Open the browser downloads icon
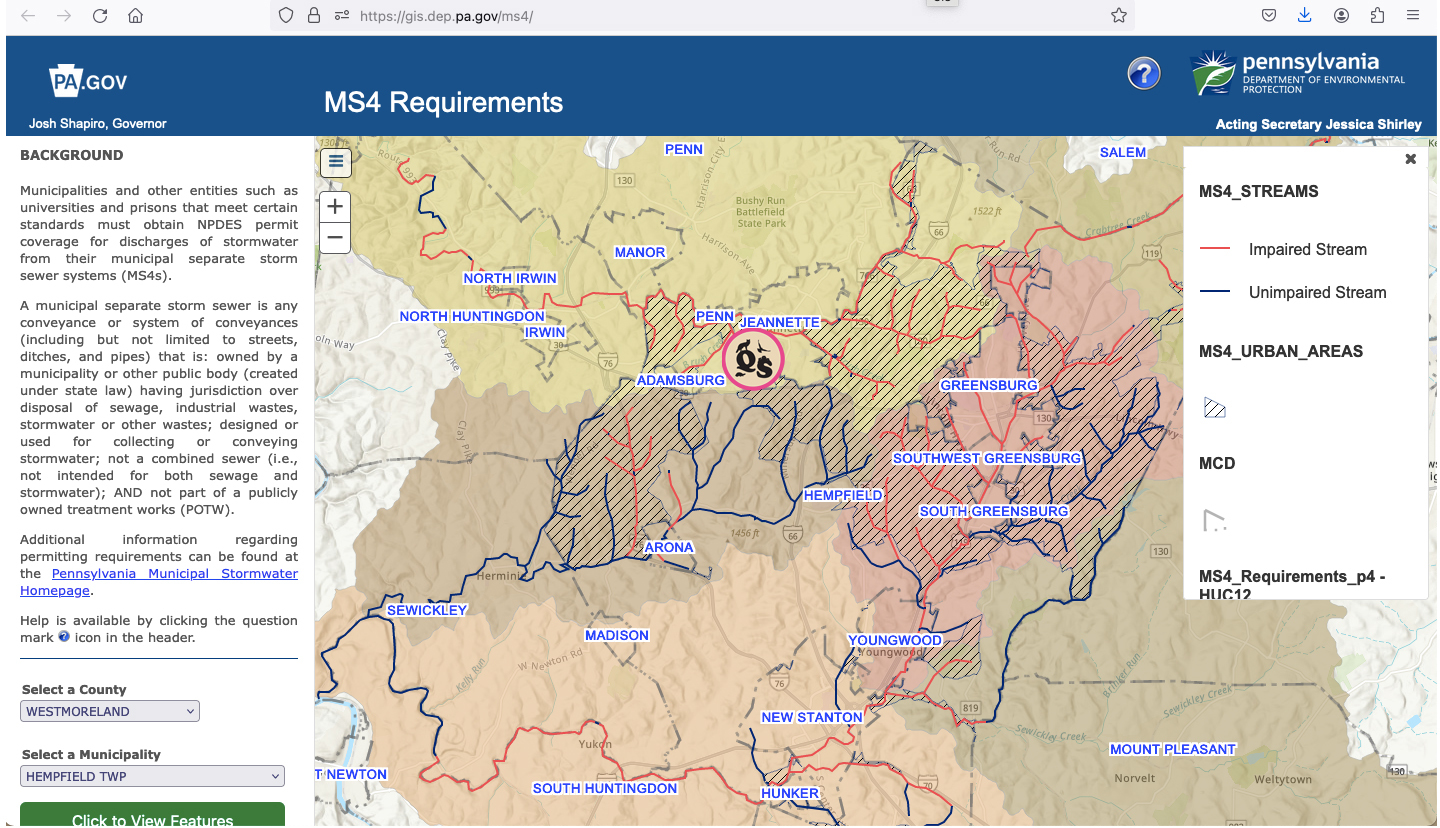Image resolution: width=1440 pixels, height=828 pixels. (x=1304, y=16)
